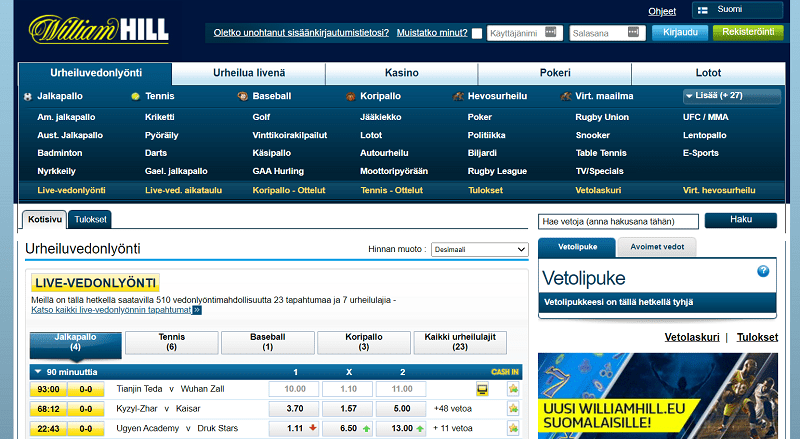Click the green Rekisteröinti button
This screenshot has height=439, width=800.
(x=748, y=33)
